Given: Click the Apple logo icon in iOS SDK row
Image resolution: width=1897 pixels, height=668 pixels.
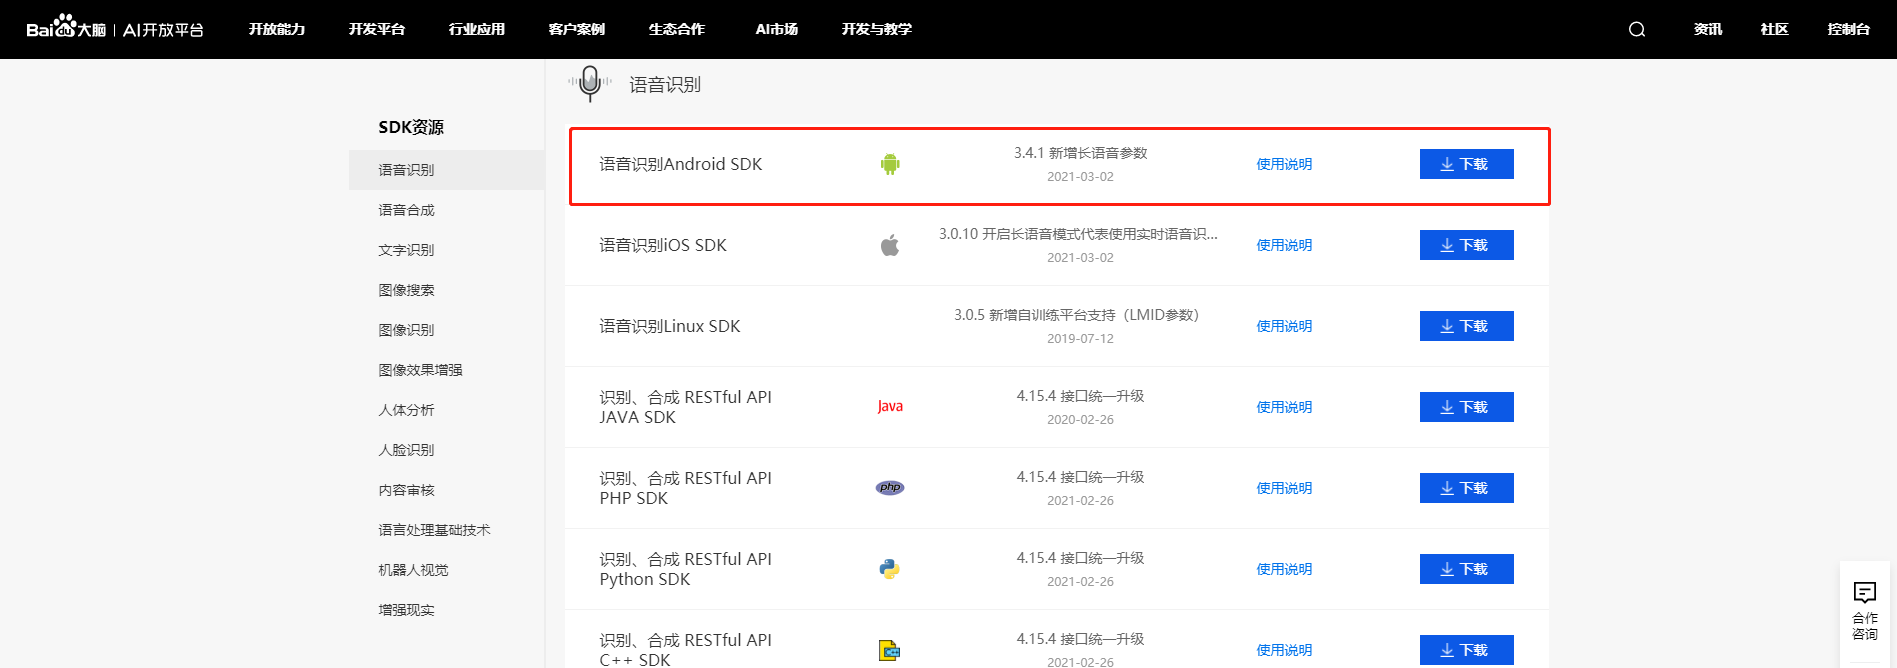Looking at the screenshot, I should [x=890, y=245].
